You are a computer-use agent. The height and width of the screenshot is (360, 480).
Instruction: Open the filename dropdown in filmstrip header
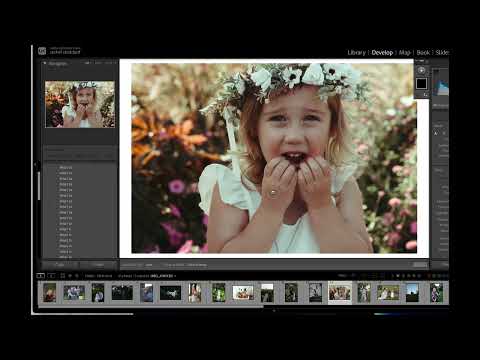point(163,276)
